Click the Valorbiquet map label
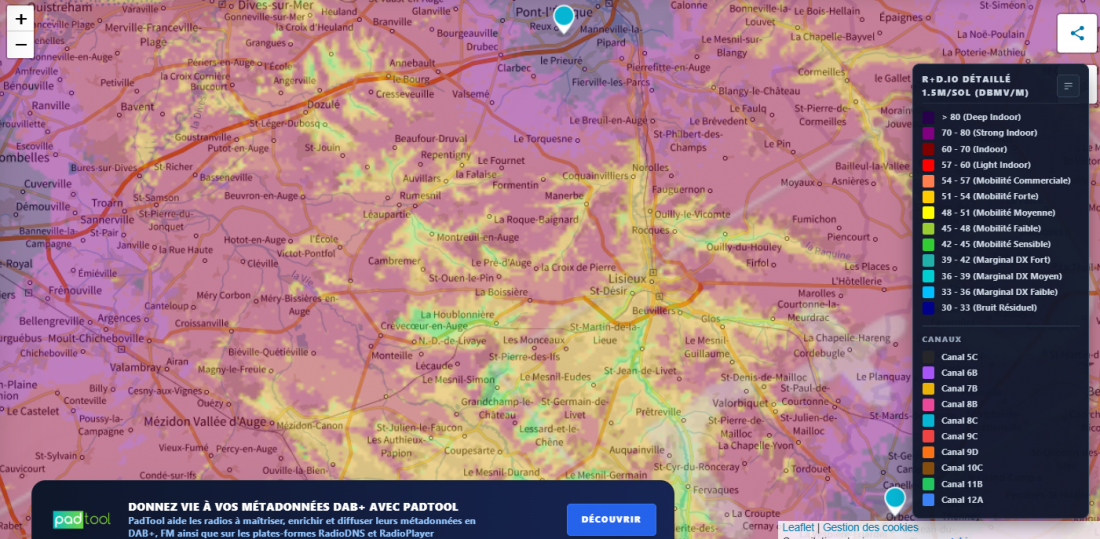 pyautogui.click(x=742, y=403)
